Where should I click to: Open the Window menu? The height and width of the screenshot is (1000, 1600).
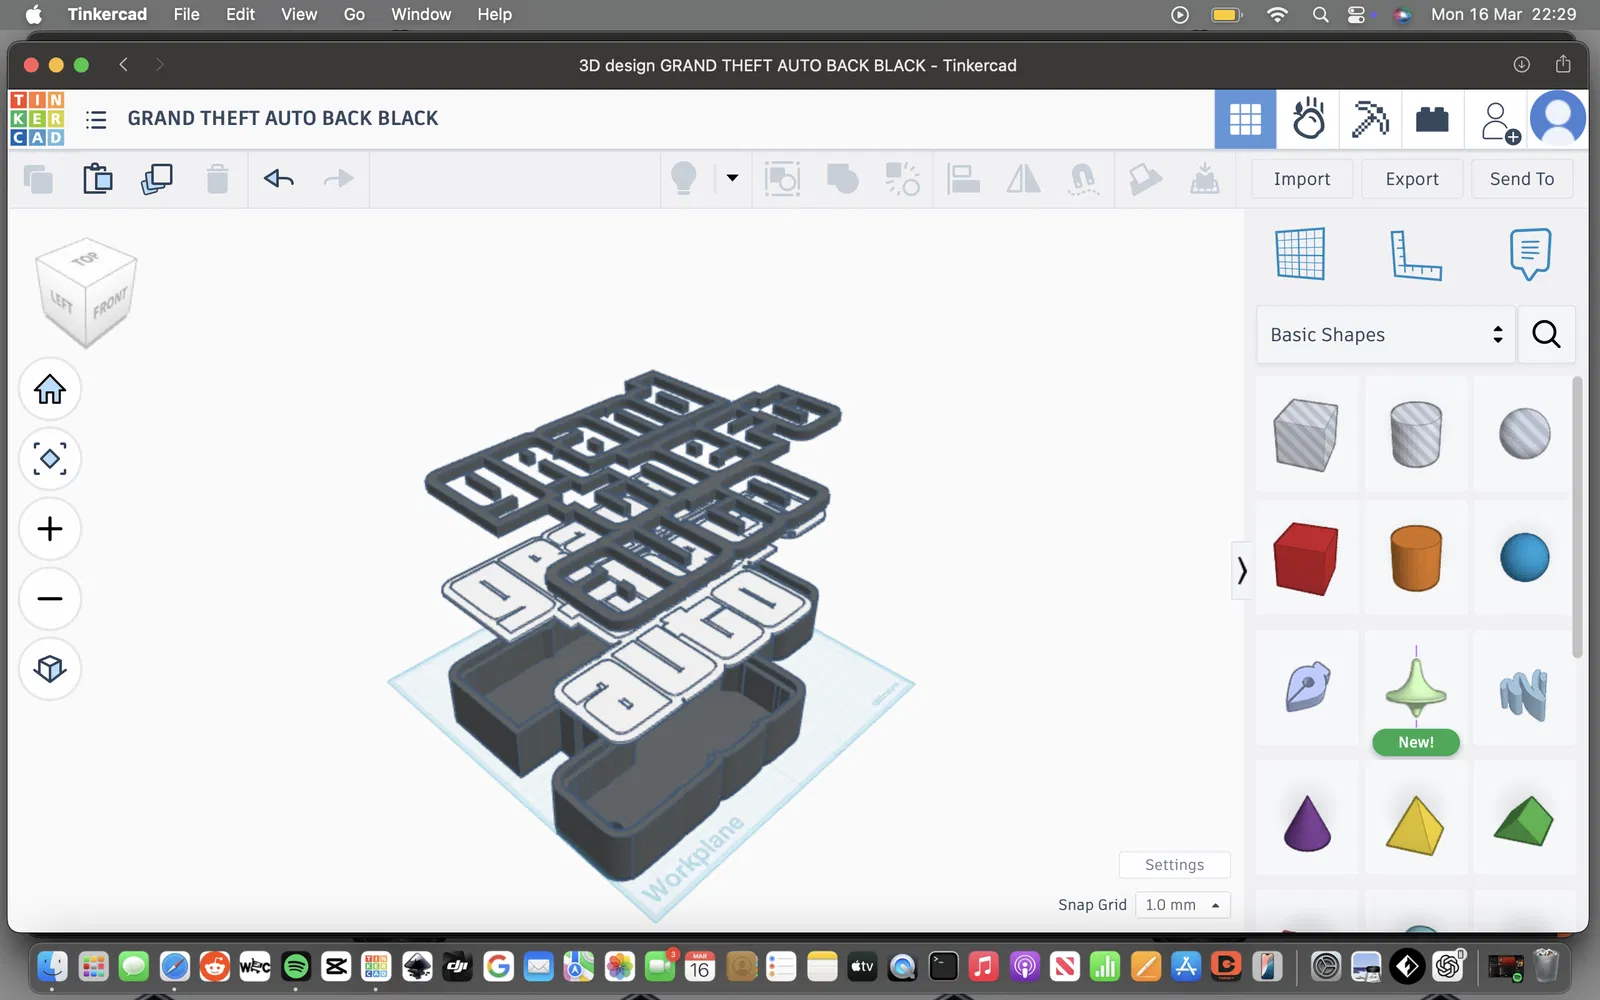pyautogui.click(x=421, y=14)
